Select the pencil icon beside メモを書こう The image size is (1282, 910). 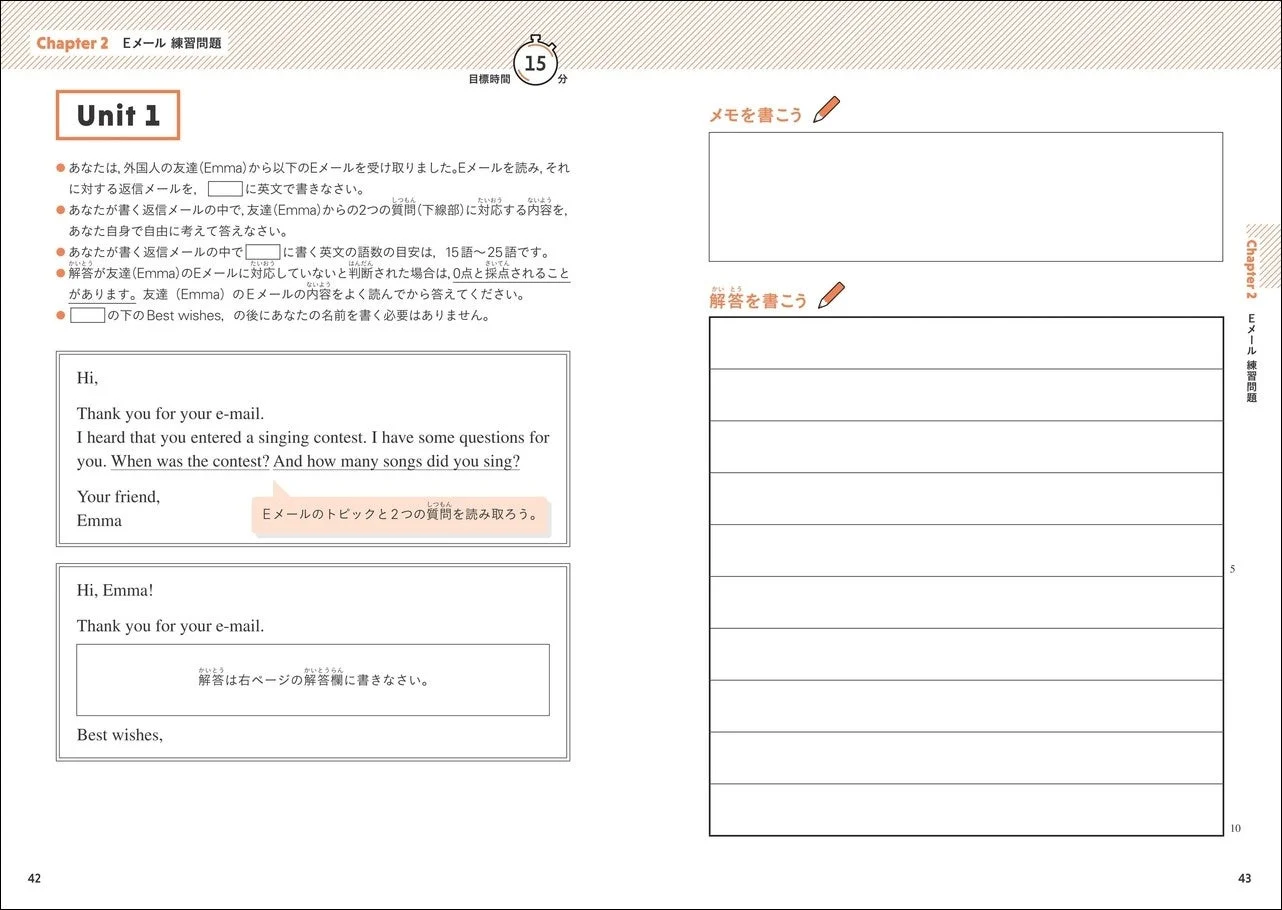(x=826, y=108)
